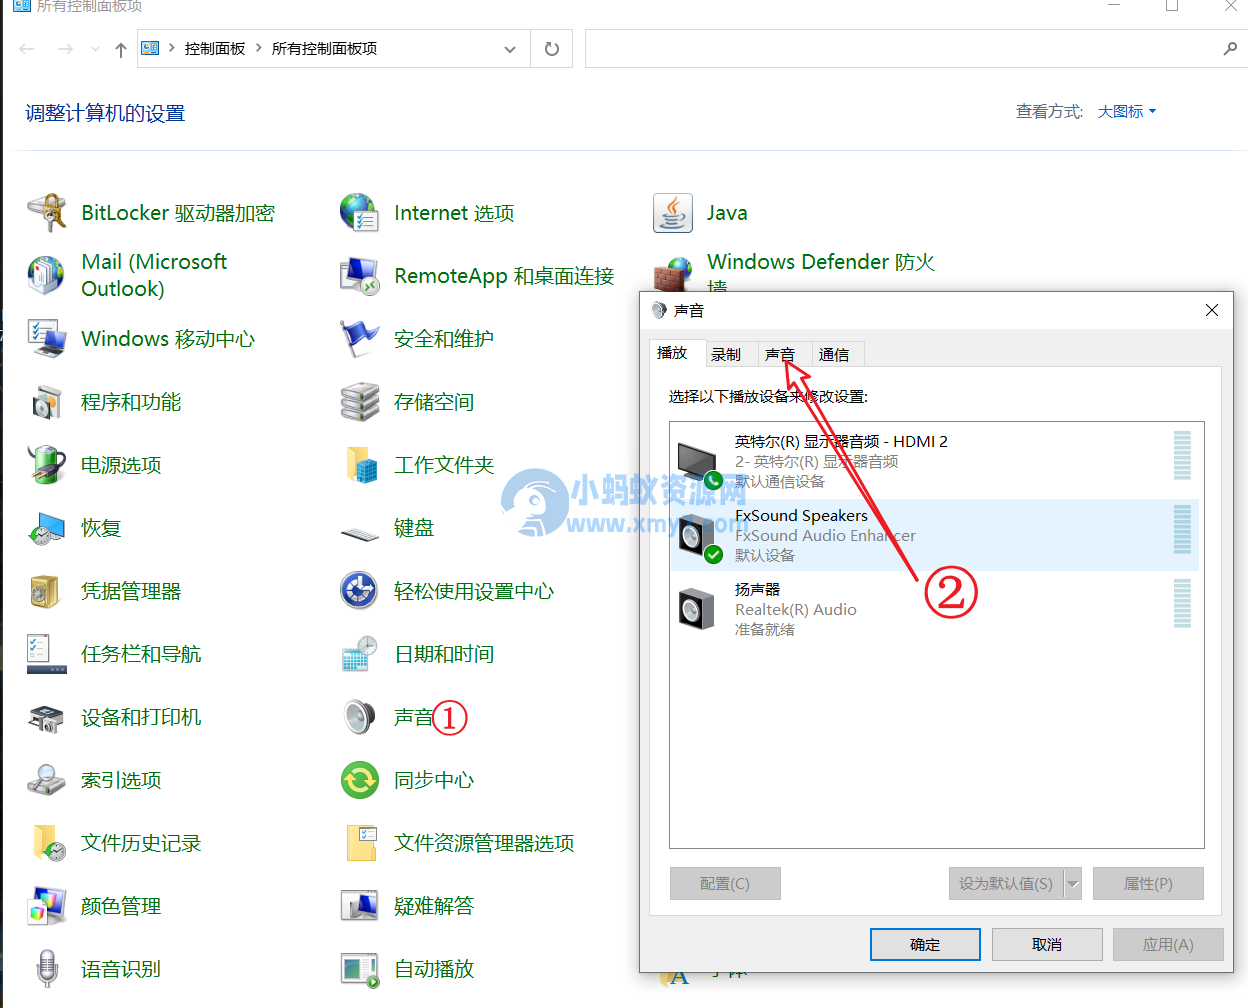Open 电源选项 battery icon
Viewport: 1248px width, 1008px height.
(x=47, y=465)
